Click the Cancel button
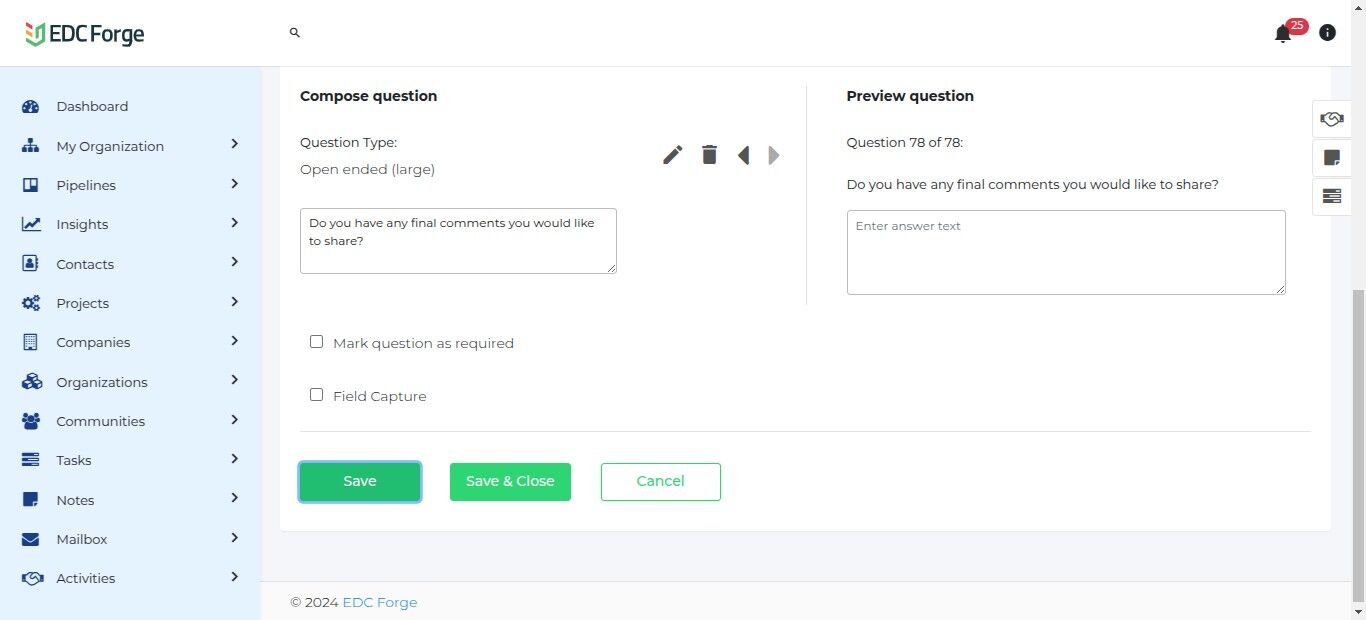Viewport: 1366px width, 620px height. [660, 481]
